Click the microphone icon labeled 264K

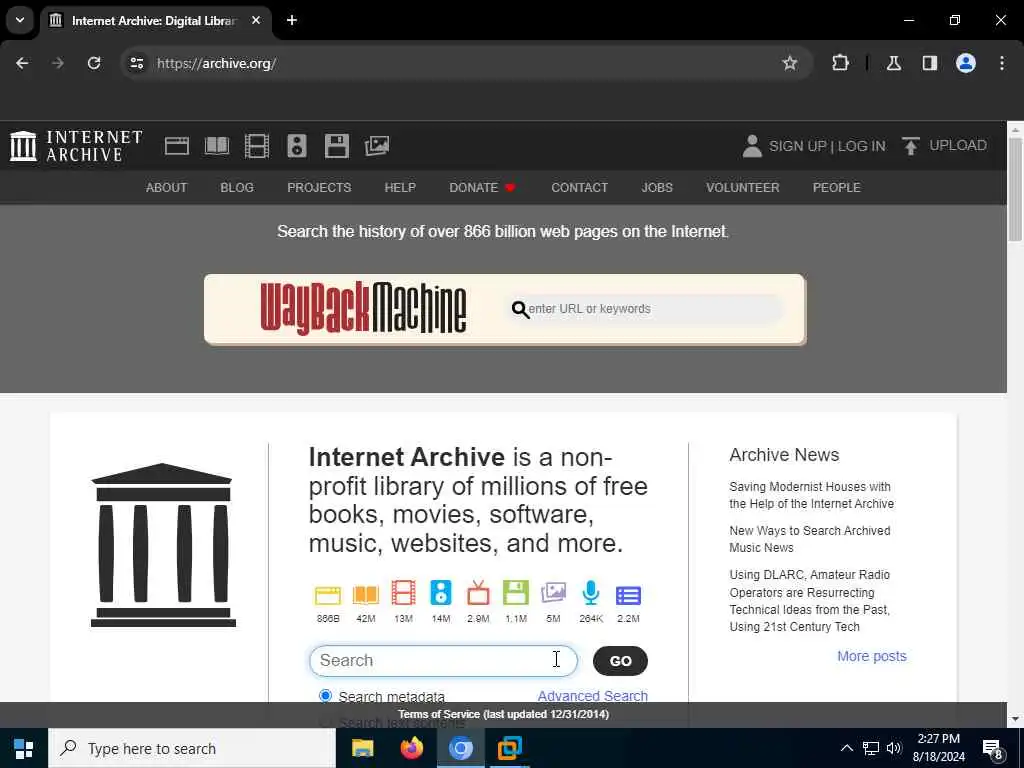point(591,593)
